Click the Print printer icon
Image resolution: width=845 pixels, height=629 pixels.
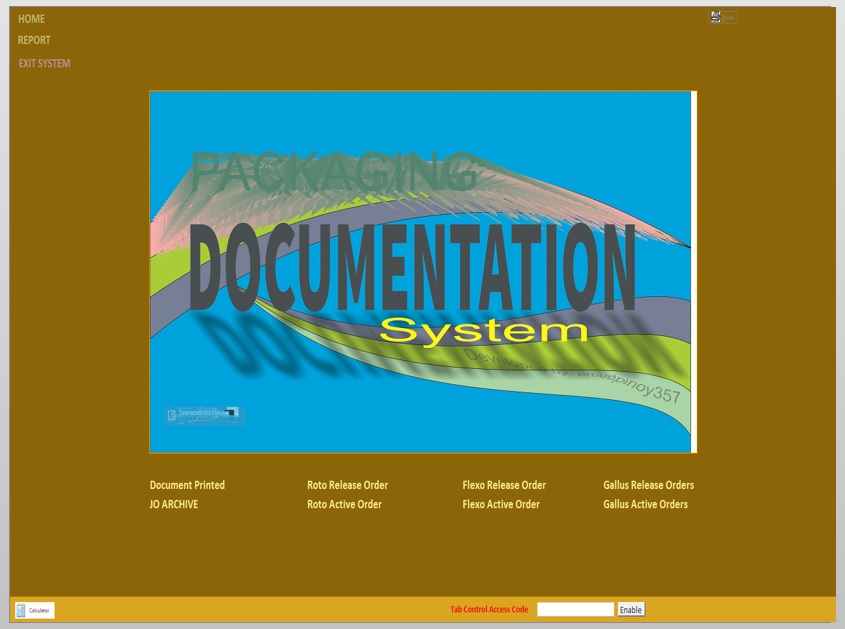pyautogui.click(x=716, y=17)
